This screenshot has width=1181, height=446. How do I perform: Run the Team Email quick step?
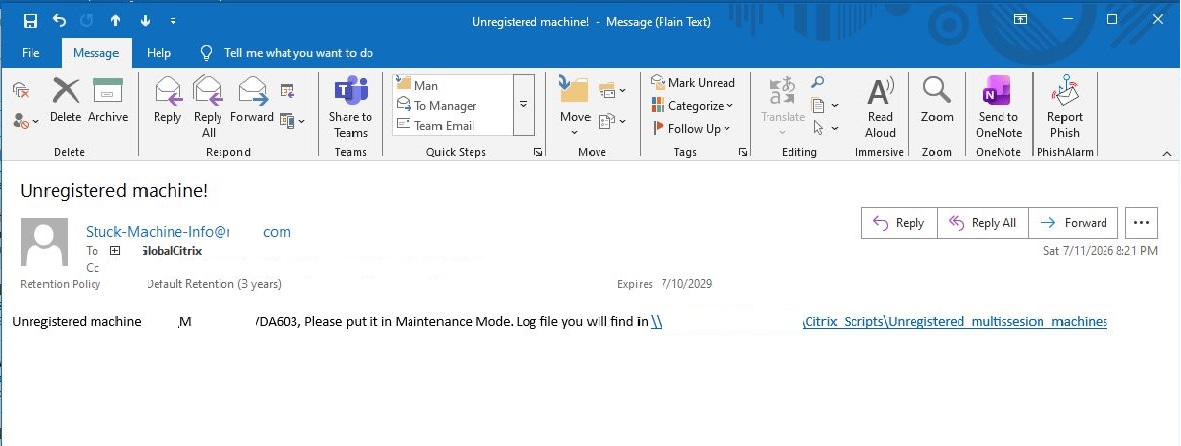pyautogui.click(x=452, y=125)
